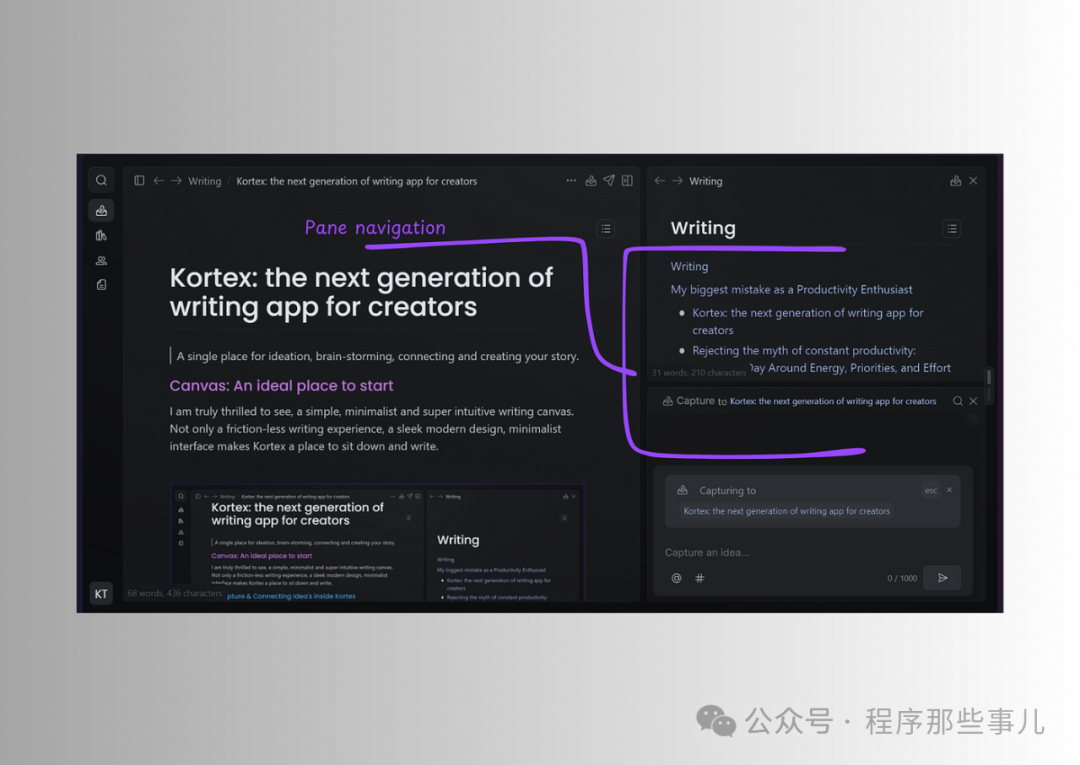Toggle the split pane layout icon

(627, 180)
